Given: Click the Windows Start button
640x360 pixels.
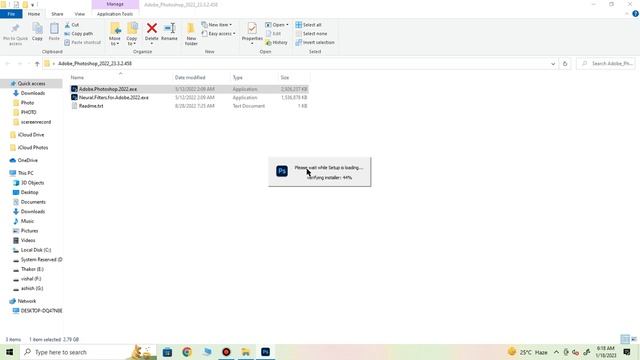Looking at the screenshot, I should 9,352.
